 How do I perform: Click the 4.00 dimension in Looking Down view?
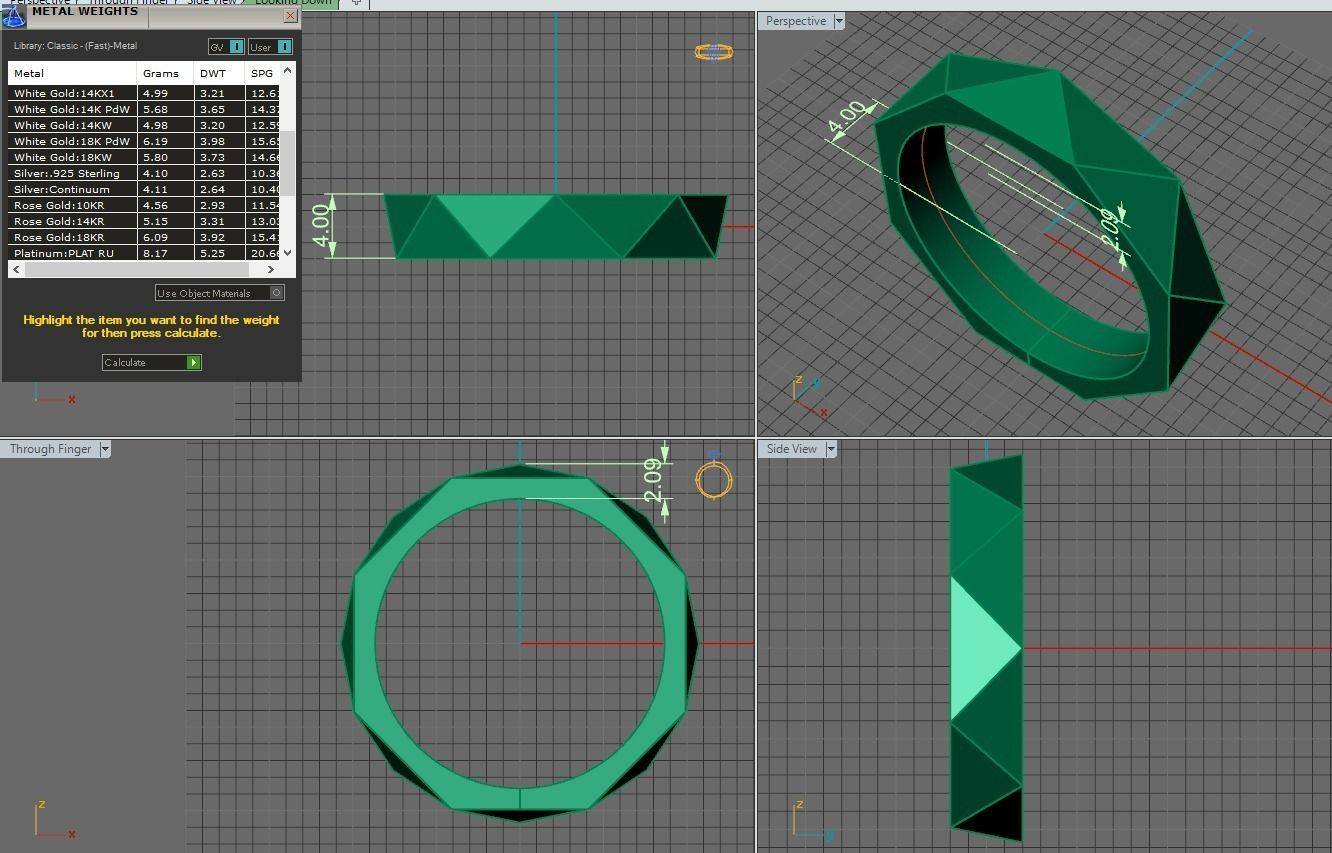coord(321,226)
